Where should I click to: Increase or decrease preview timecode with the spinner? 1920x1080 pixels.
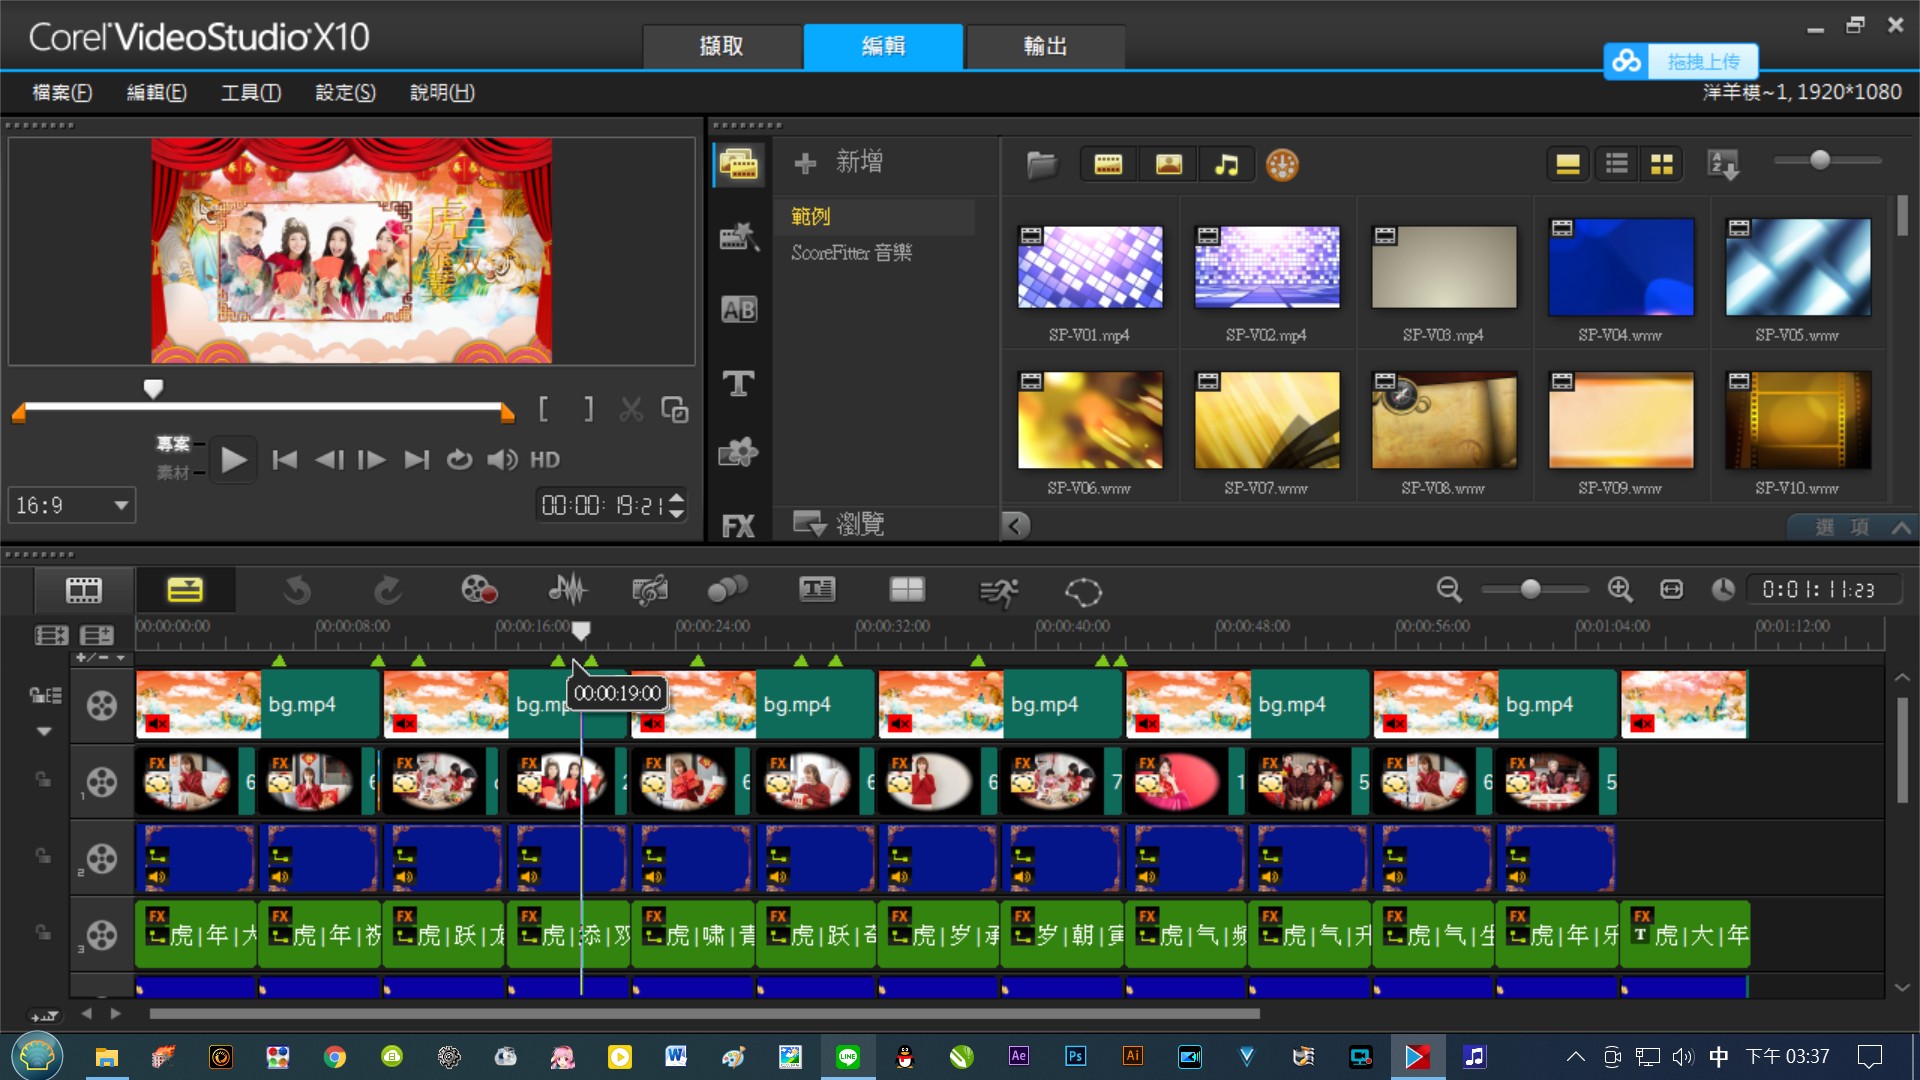(x=677, y=506)
